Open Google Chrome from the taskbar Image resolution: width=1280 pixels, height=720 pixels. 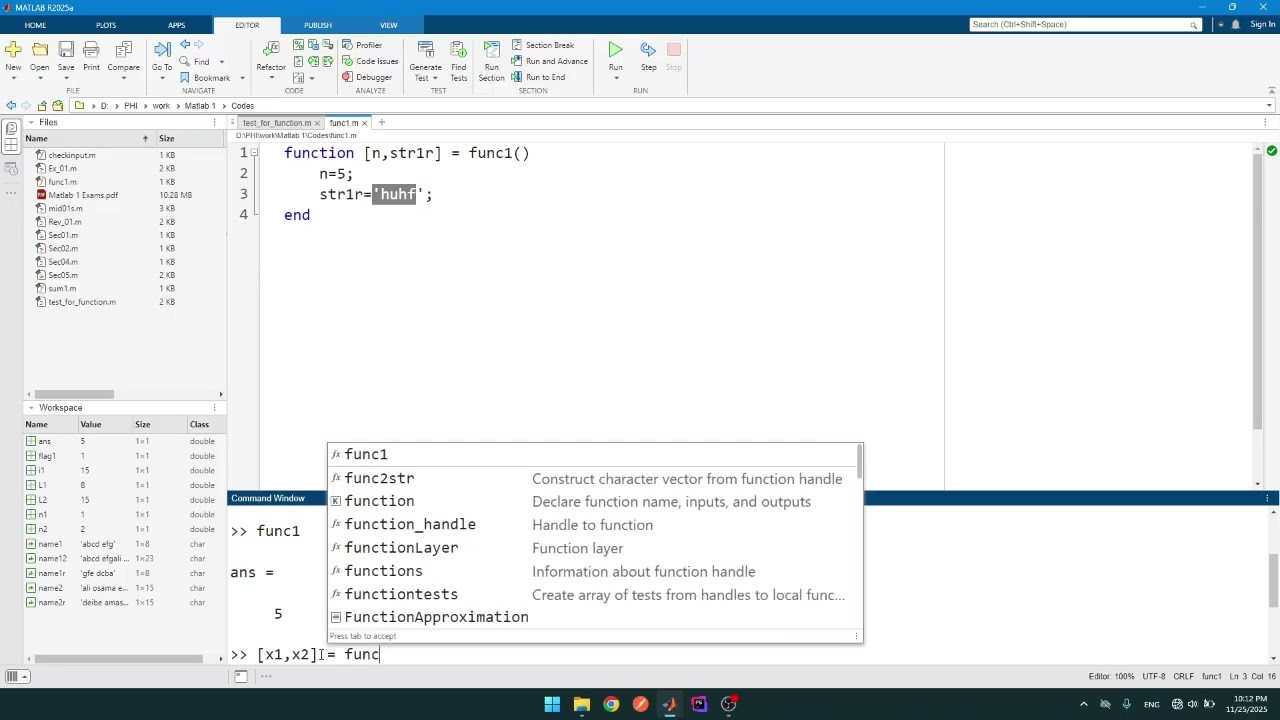coord(611,704)
